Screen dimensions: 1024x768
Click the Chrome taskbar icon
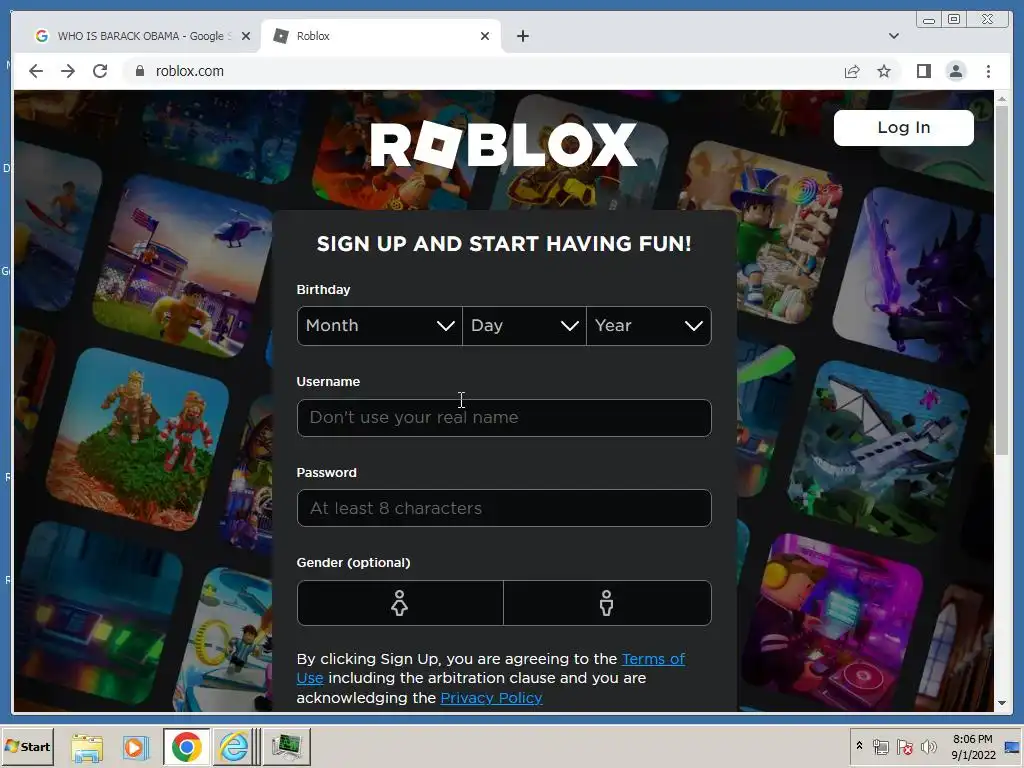[187, 746]
